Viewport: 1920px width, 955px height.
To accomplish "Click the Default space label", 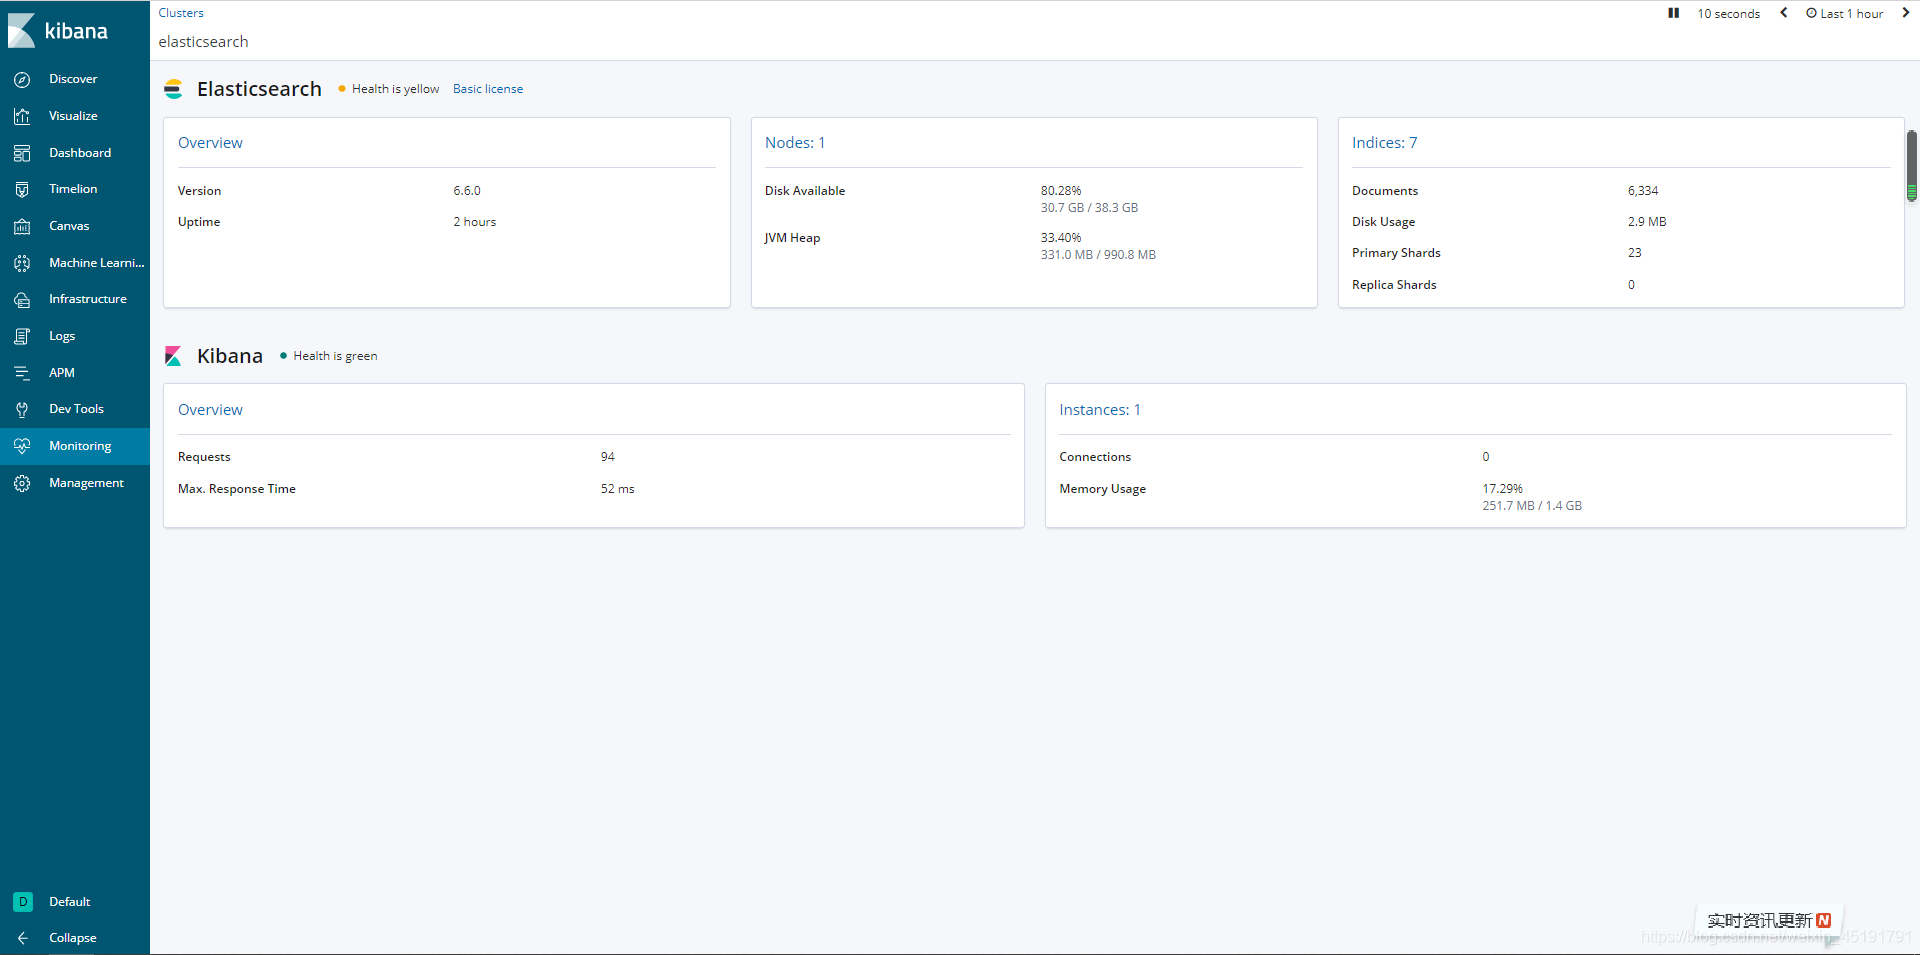I will (70, 902).
